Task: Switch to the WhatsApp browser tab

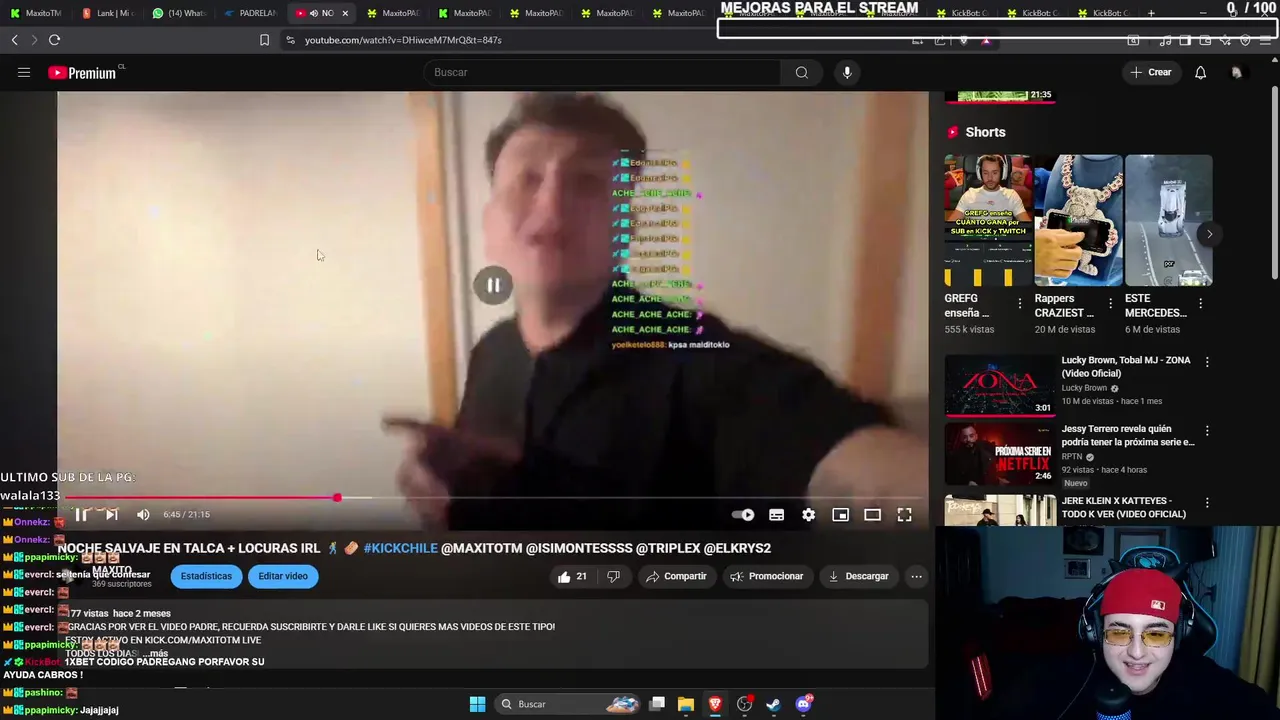Action: 179,13
